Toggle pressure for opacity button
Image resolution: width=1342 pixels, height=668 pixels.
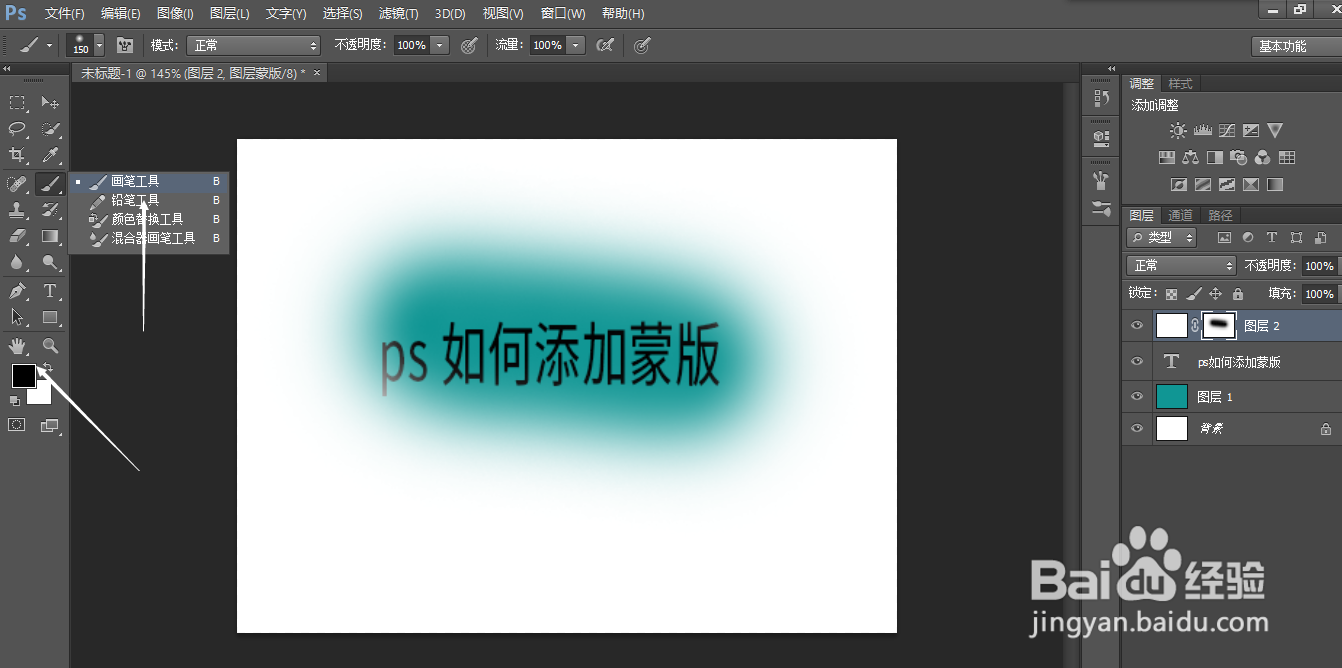tap(468, 45)
